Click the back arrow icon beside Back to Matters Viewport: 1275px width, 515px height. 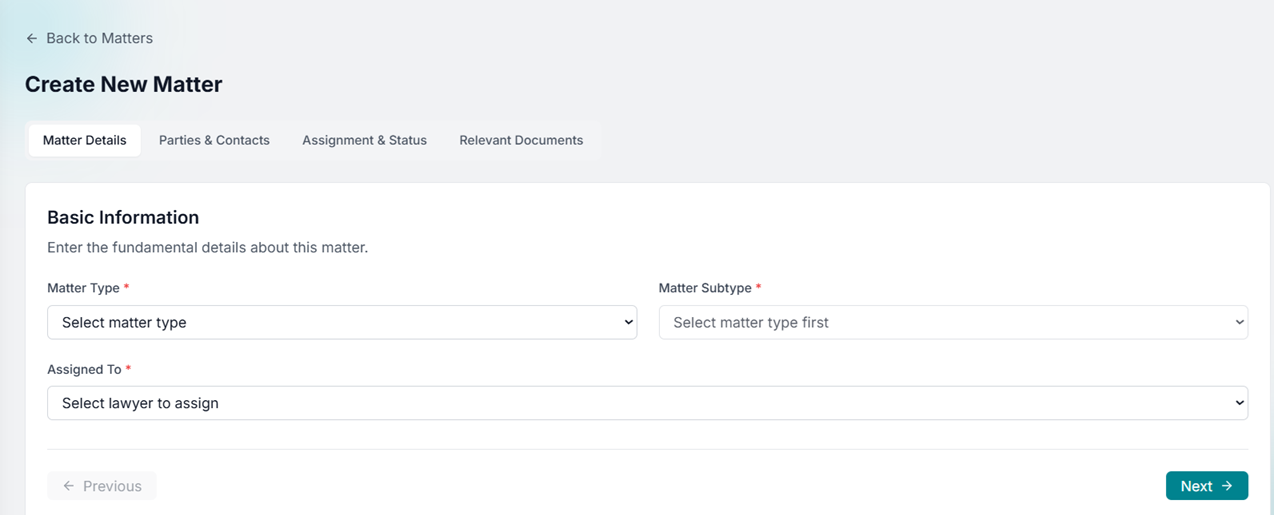(x=32, y=38)
